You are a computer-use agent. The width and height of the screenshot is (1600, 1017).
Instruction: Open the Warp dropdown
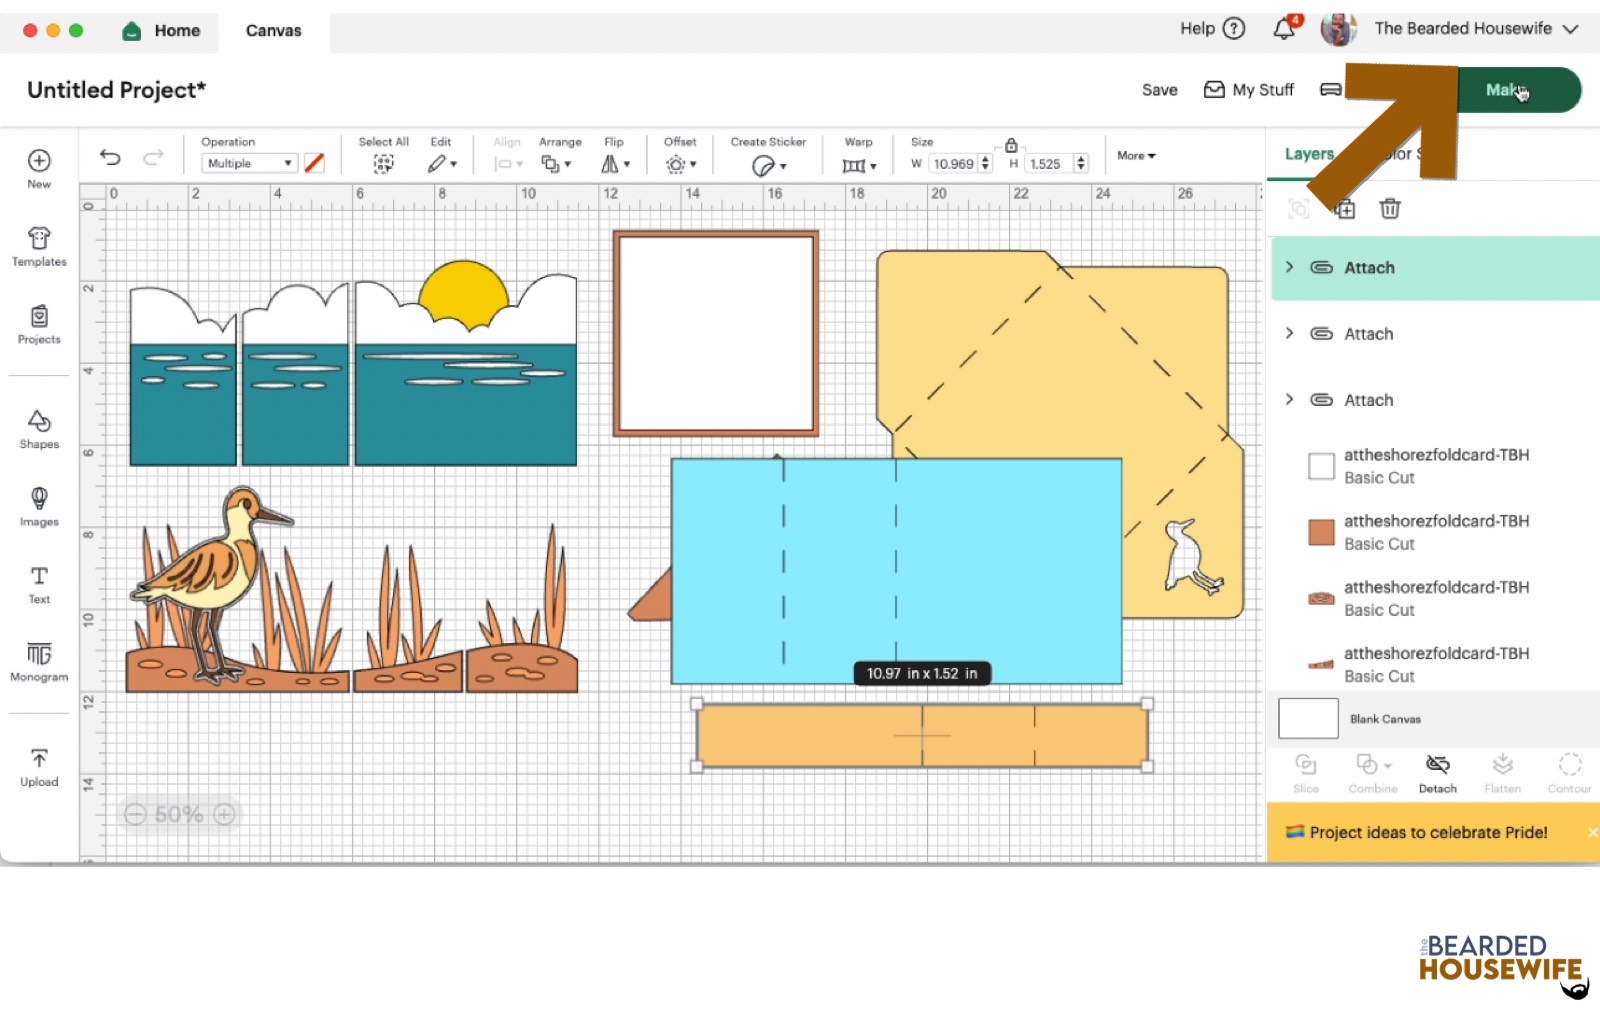point(859,165)
